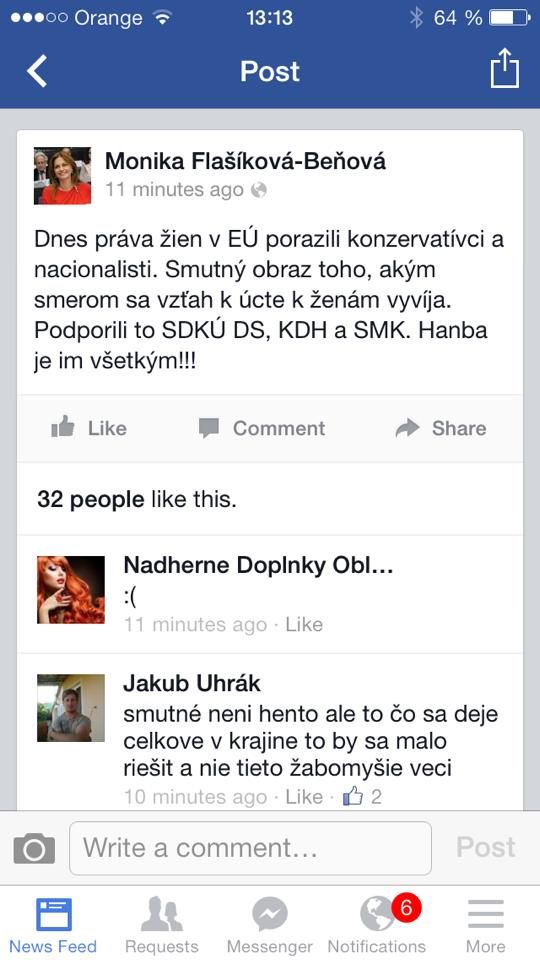Open the red-haired Nadherne Doplnky avatar
Screen dimensions: 540x960
tap(71, 590)
